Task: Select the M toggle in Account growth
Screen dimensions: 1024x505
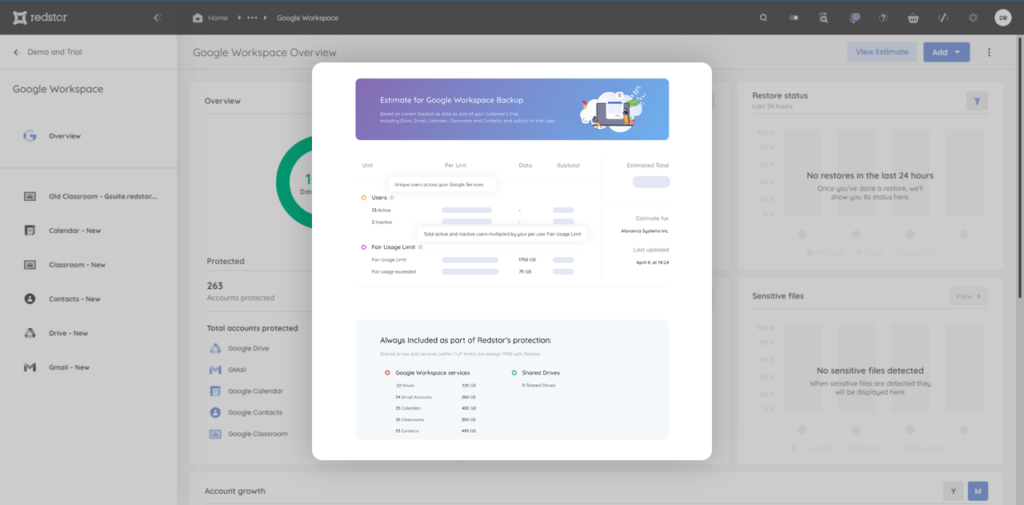Action: [978, 491]
